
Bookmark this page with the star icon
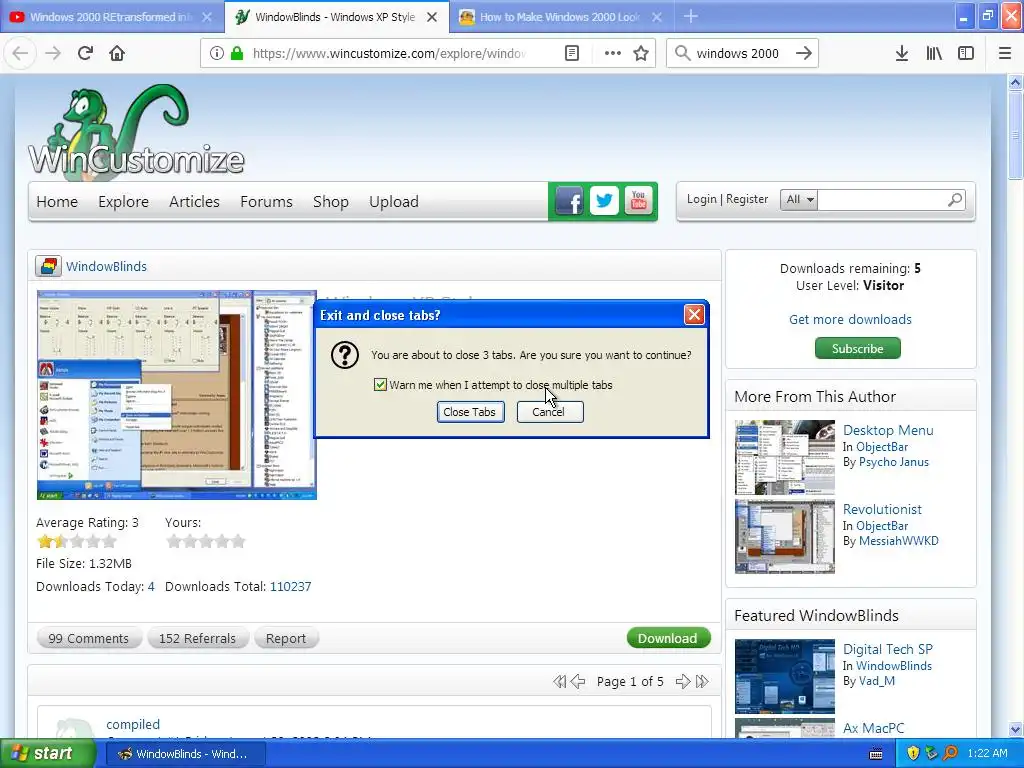[641, 53]
